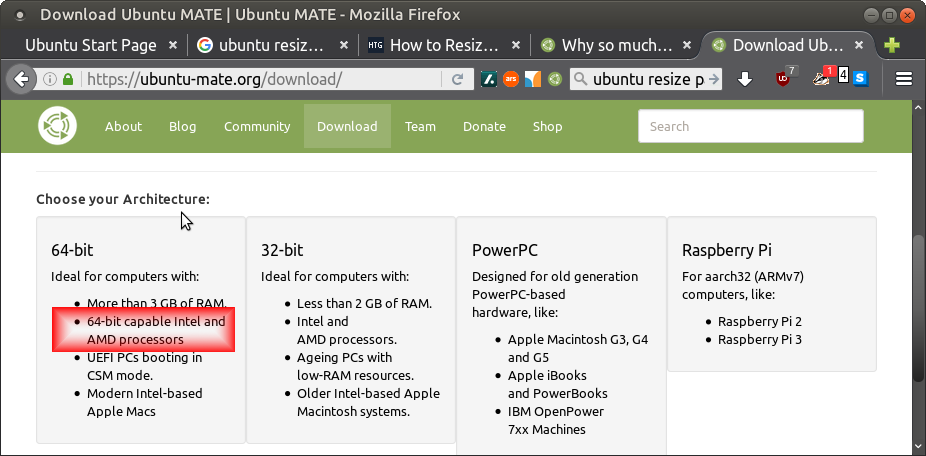This screenshot has height=456, width=926.
Task: Choose the 32-bit architecture card heading
Action: [x=282, y=250]
